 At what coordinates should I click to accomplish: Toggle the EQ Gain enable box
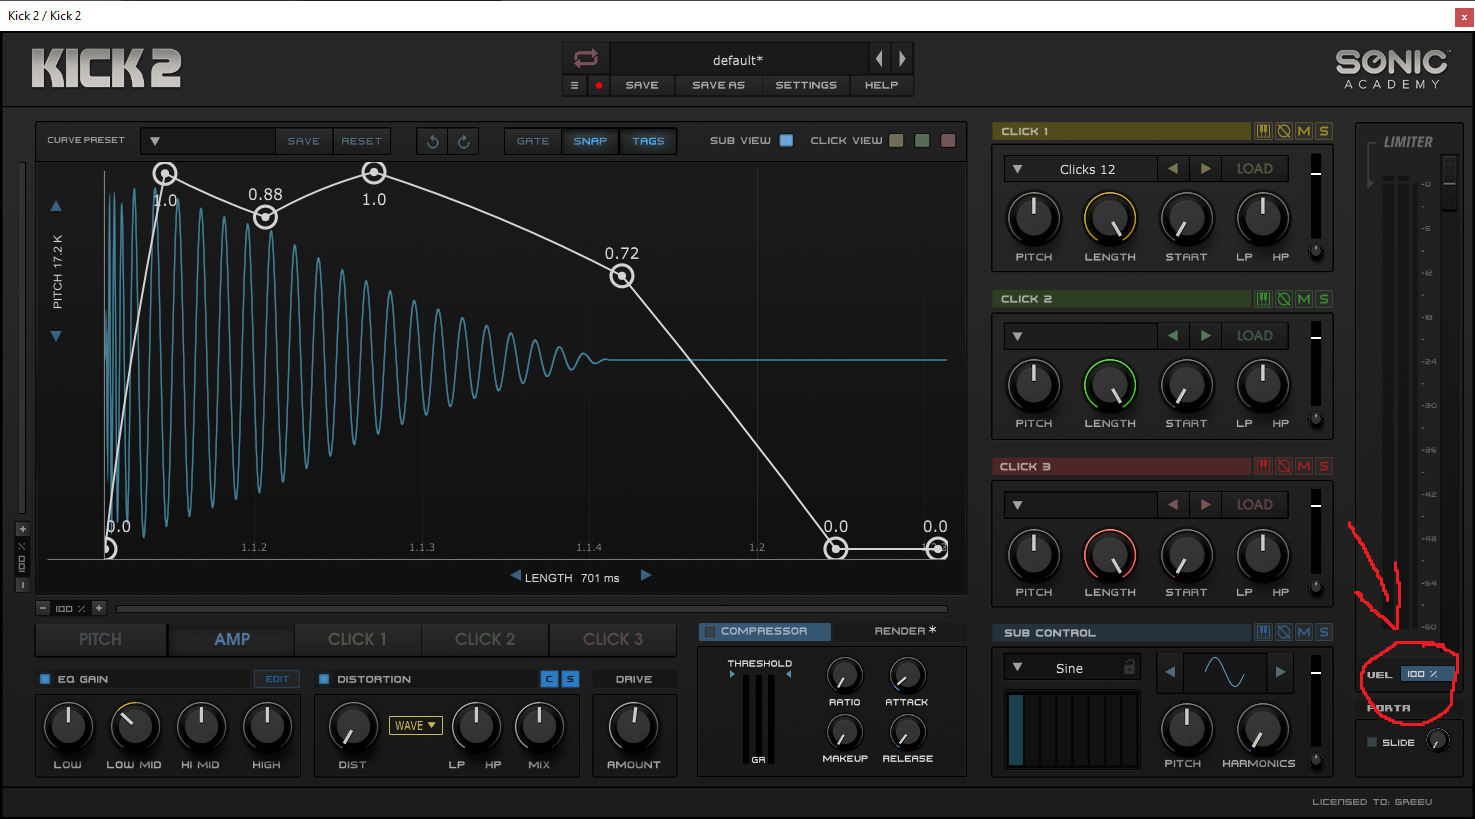tap(45, 679)
